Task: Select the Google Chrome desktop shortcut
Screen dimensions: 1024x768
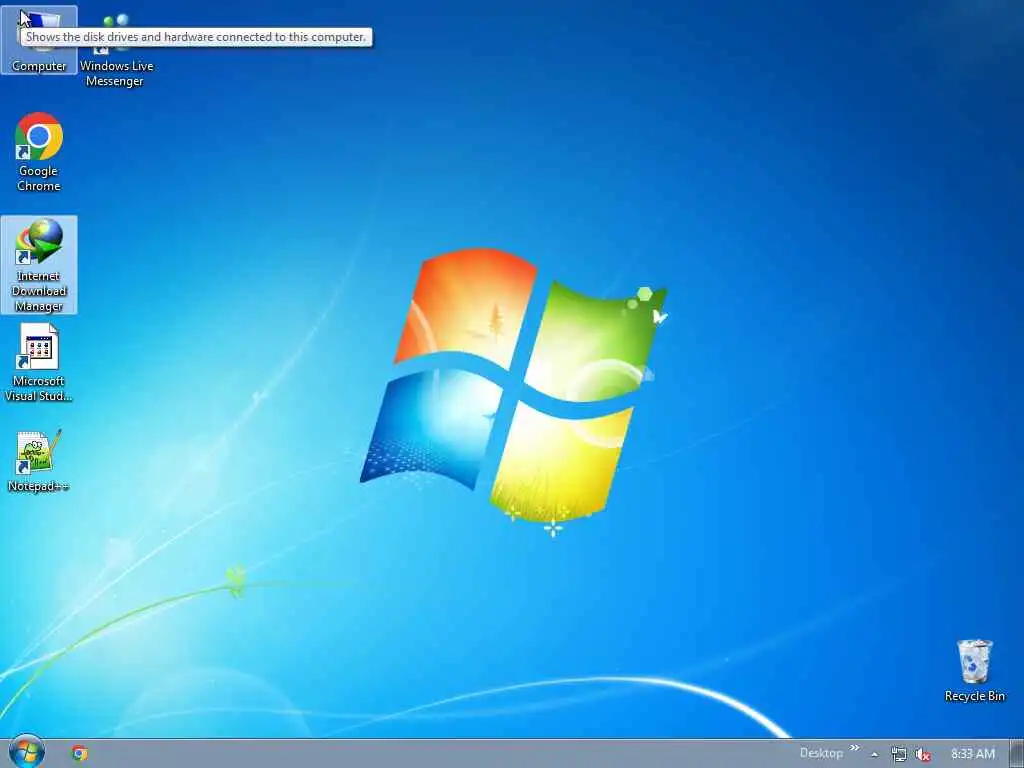Action: pyautogui.click(x=39, y=152)
